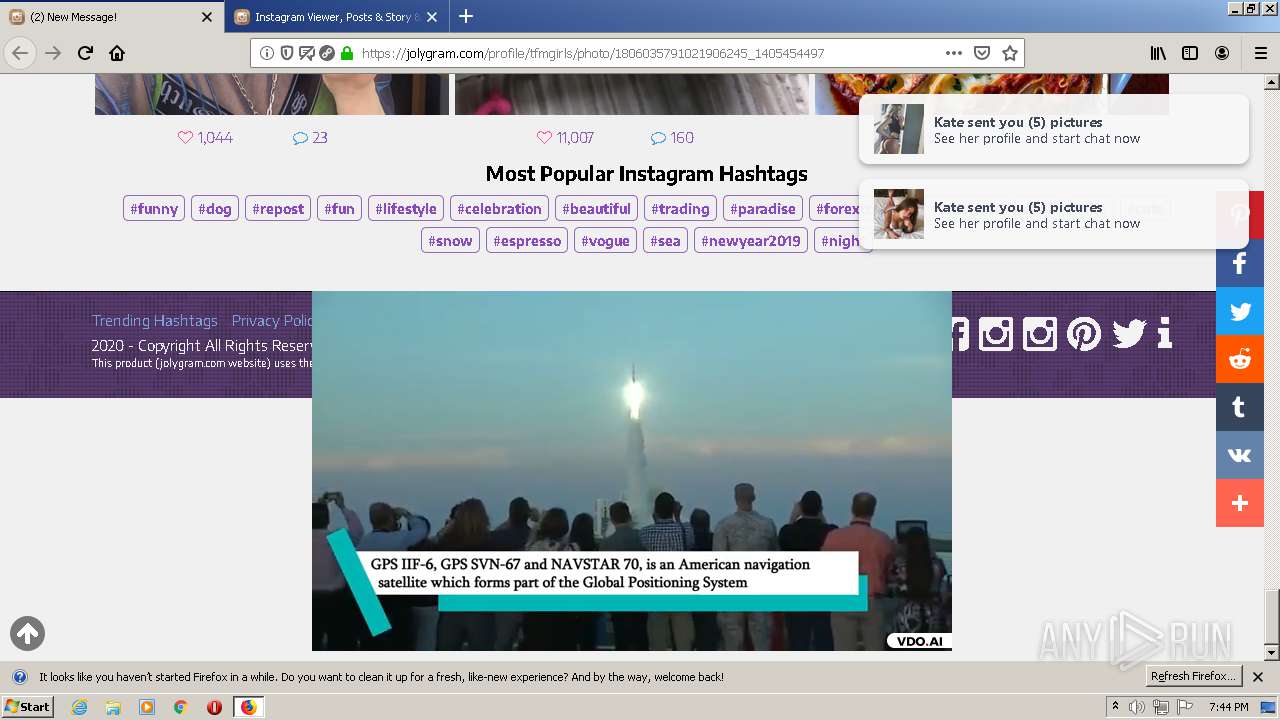
Task: Launch Chrome from the taskbar
Action: pos(180,707)
